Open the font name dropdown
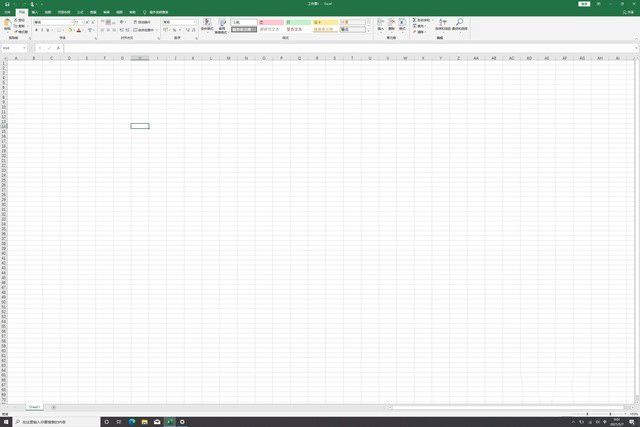The image size is (640, 427). pos(73,22)
